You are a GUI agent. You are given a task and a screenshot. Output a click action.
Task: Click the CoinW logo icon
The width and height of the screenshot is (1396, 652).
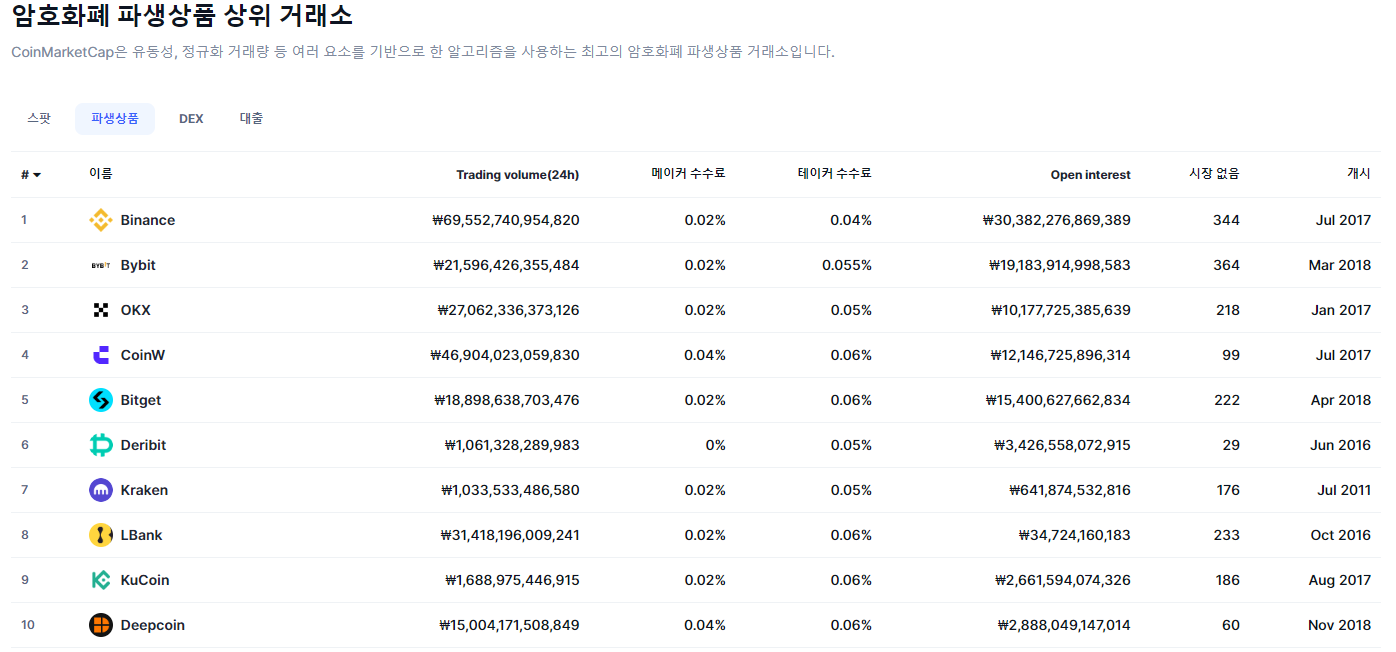point(99,354)
